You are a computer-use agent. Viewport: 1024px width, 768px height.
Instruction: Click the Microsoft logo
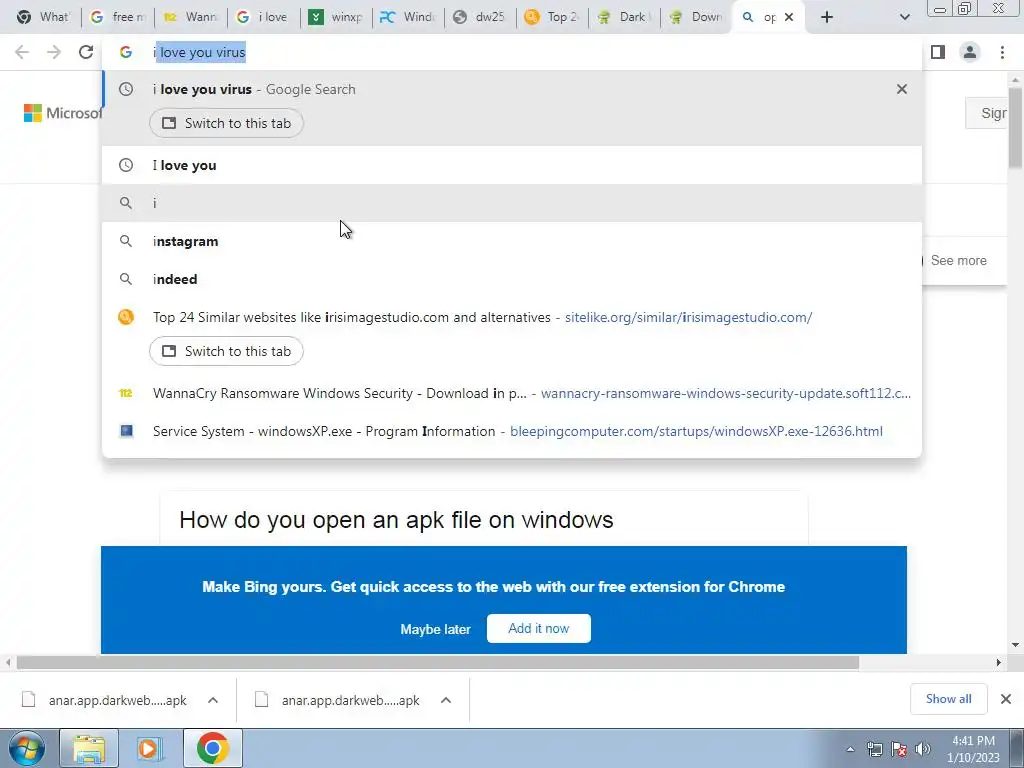tap(63, 113)
